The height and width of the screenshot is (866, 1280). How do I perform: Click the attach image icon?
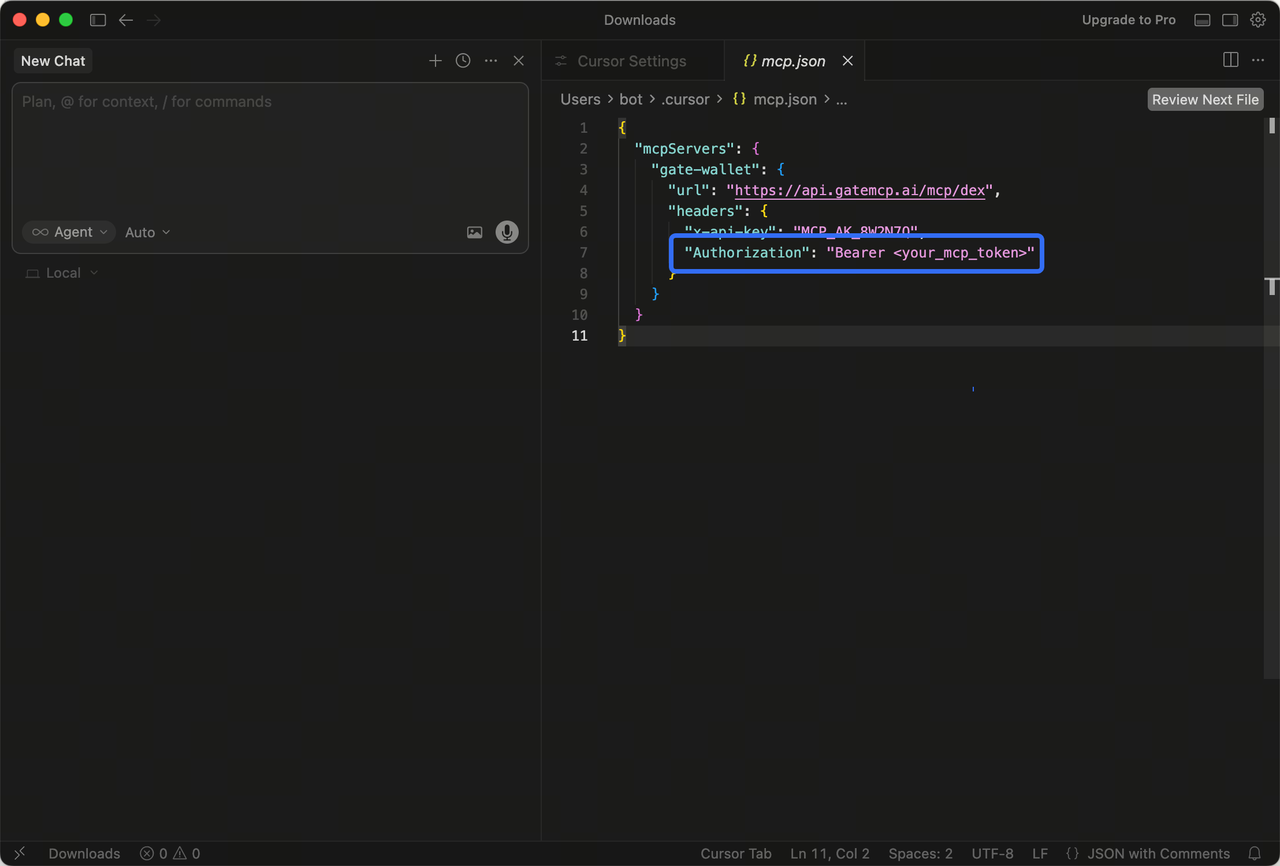[x=475, y=232]
